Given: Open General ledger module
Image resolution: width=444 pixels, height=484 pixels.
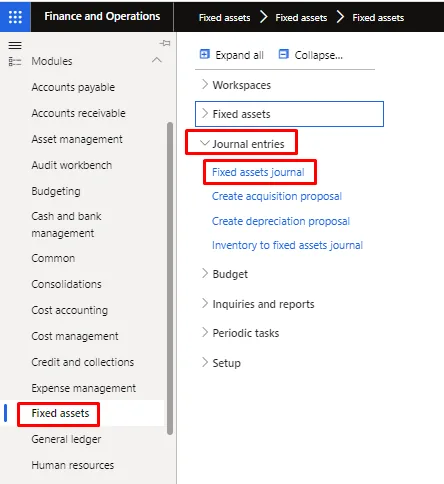Looking at the screenshot, I should click(66, 440).
